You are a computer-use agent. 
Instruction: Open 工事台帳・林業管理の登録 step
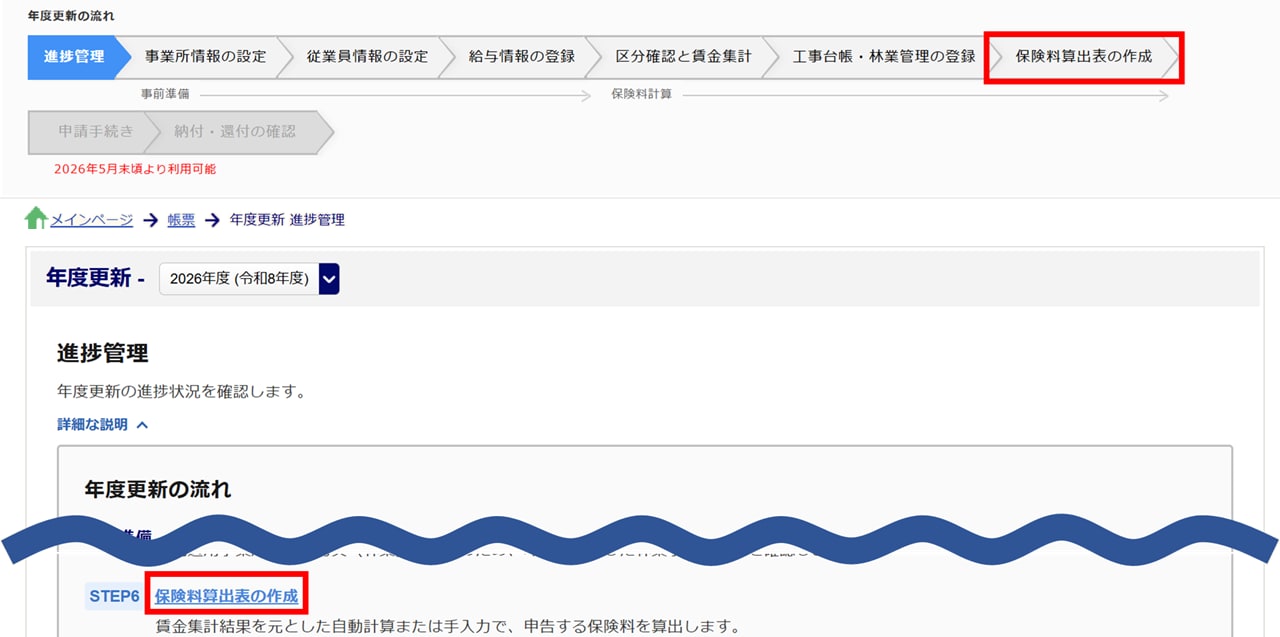[883, 57]
